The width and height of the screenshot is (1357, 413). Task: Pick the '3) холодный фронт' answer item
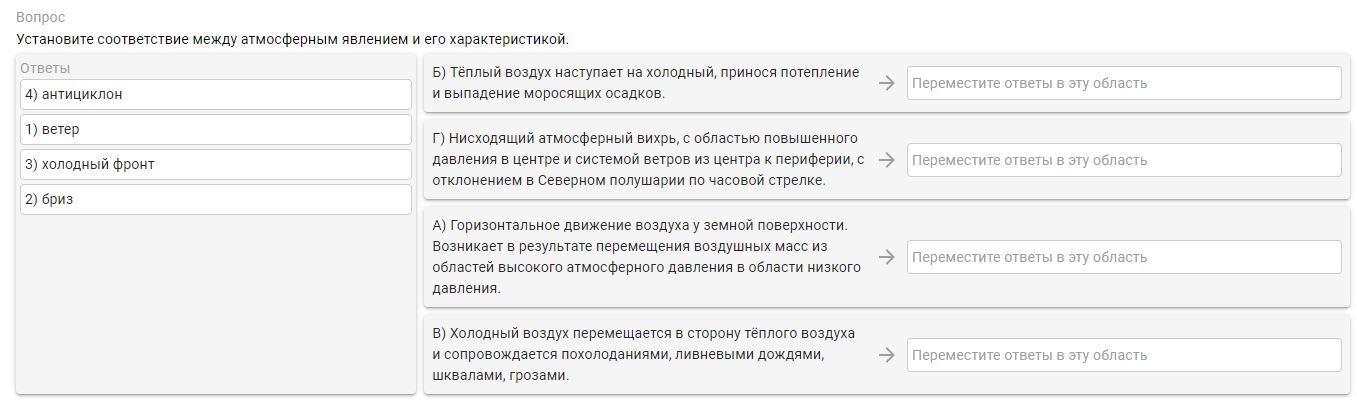(216, 164)
